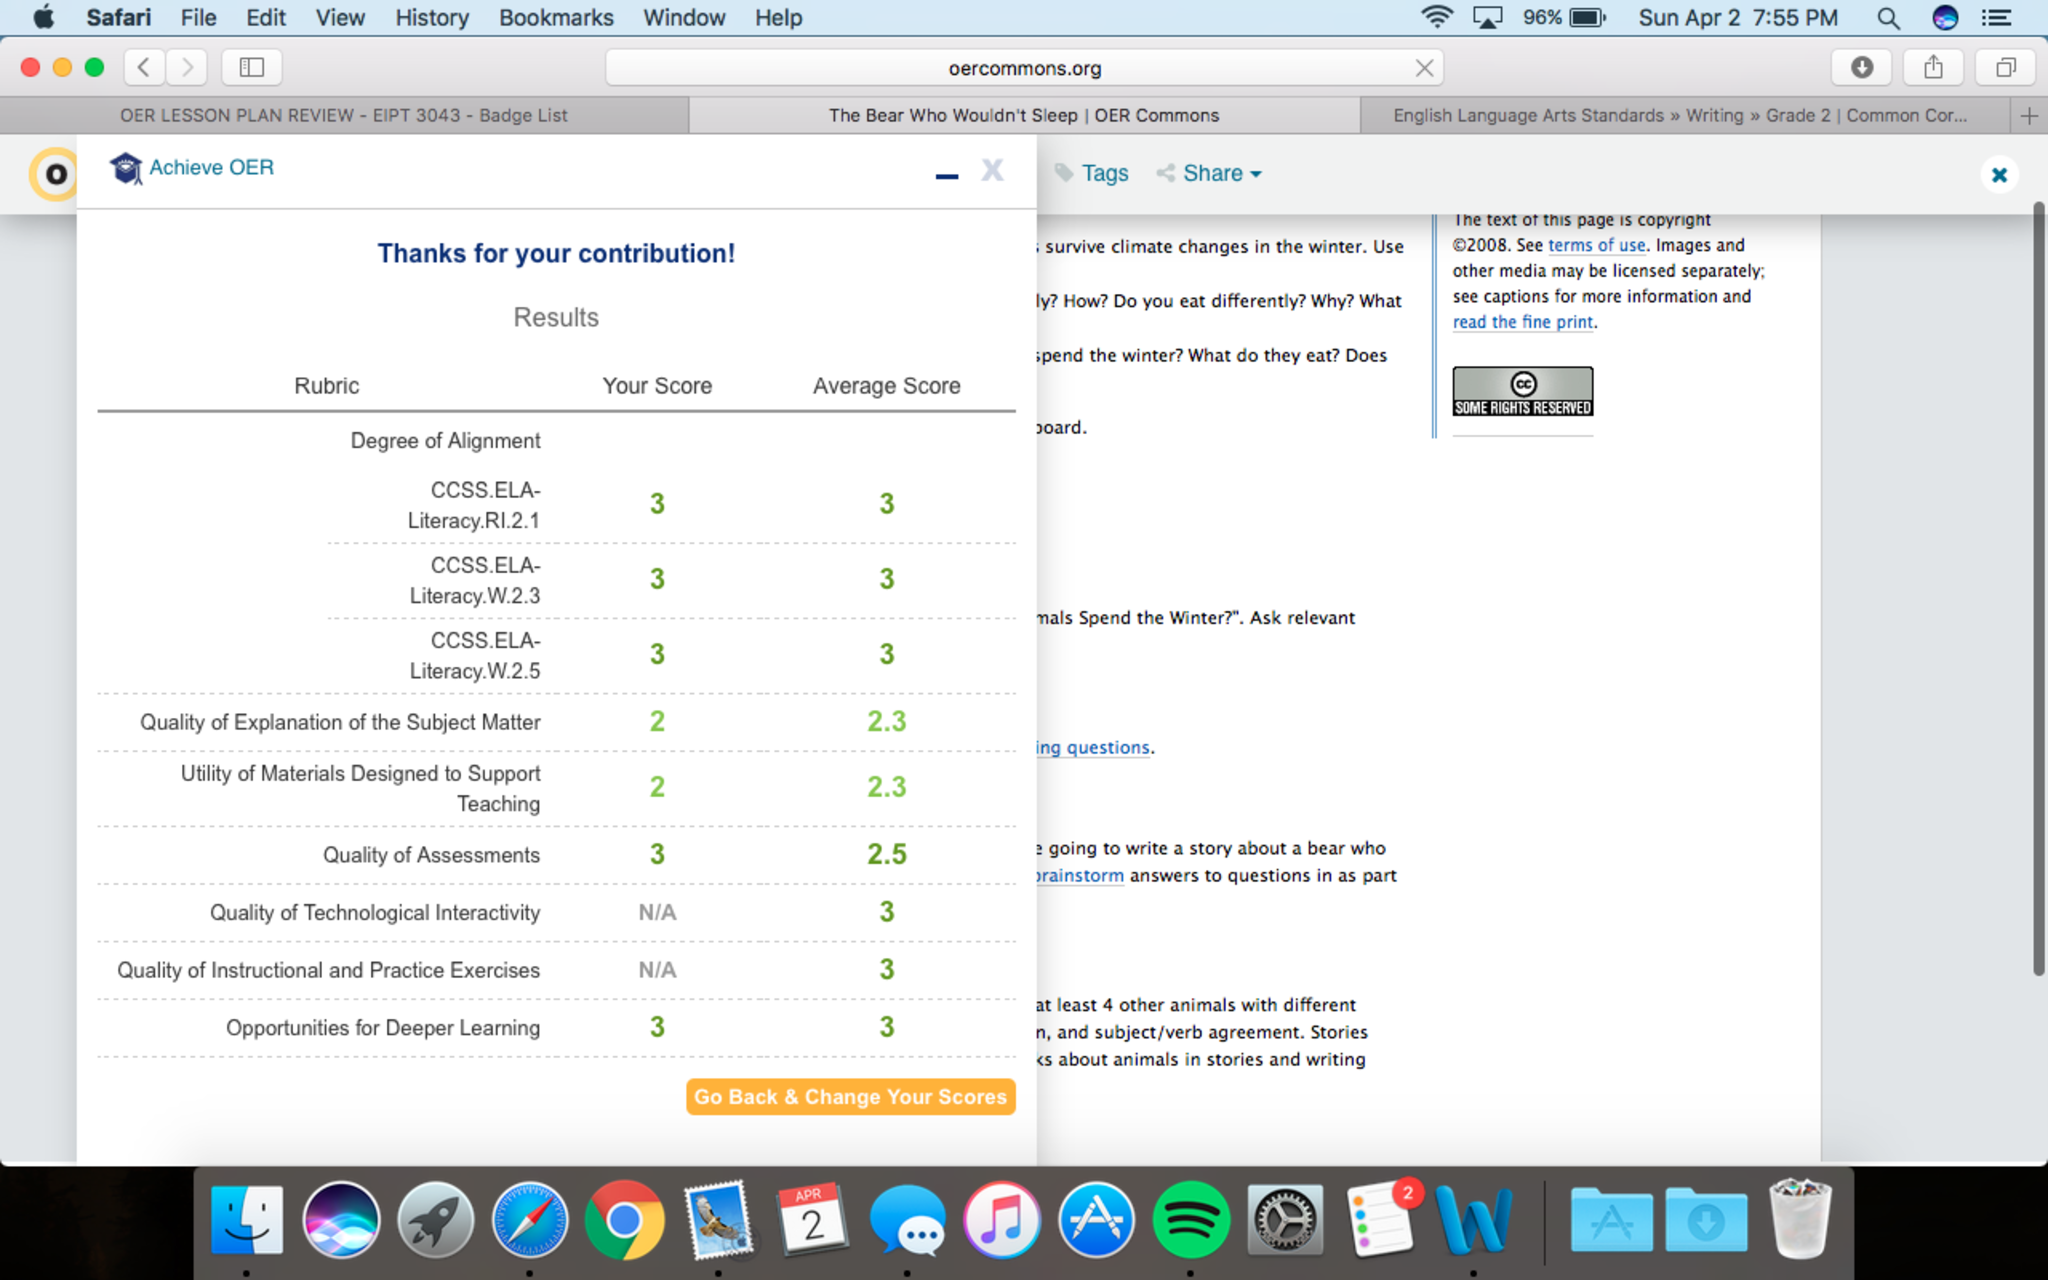The image size is (2048, 1280).
Task: Click the read the fine print link
Action: coord(1522,322)
